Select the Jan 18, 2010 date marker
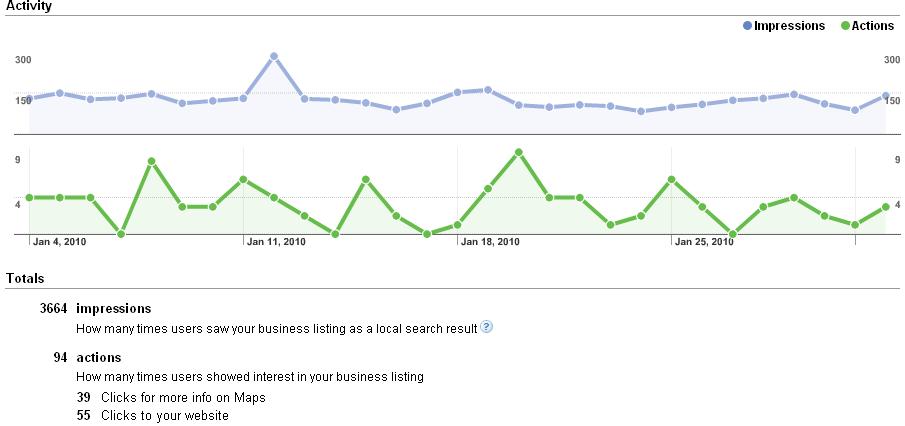The height and width of the screenshot is (426, 905). (x=490, y=241)
